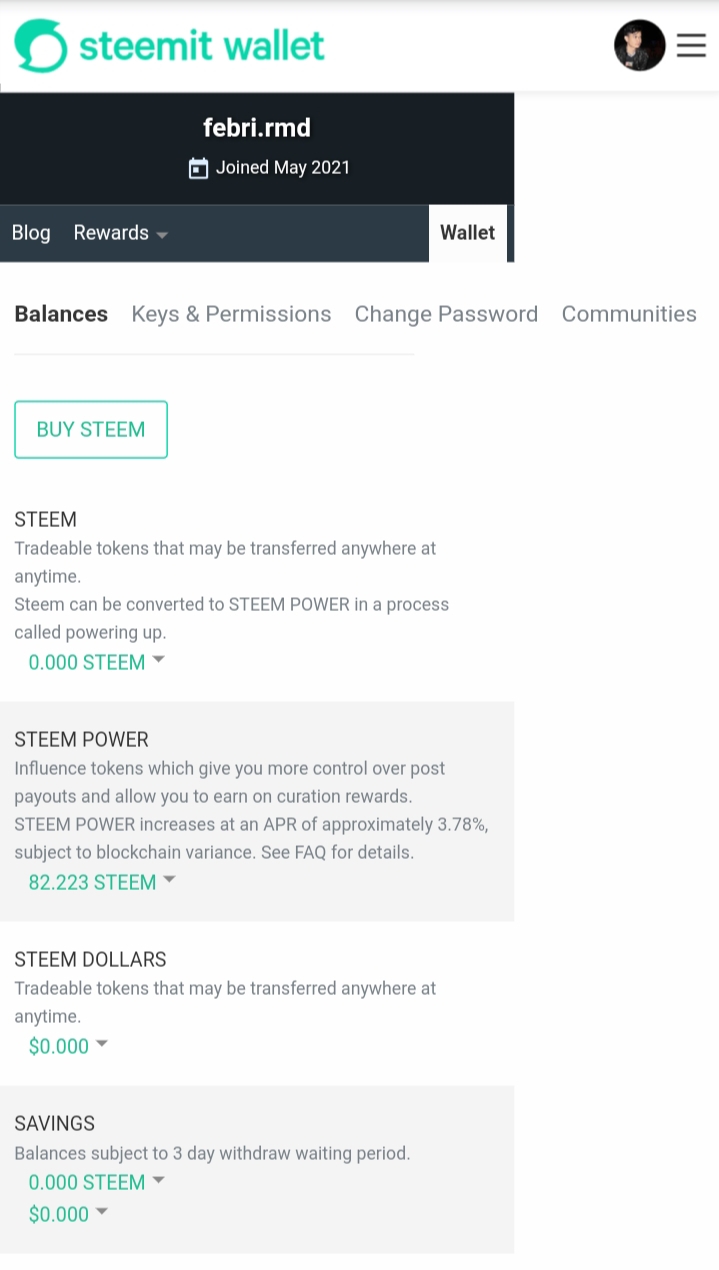Viewport: 719px width, 1270px height.
Task: Click the STEEM POWER heading
Action: tap(81, 740)
